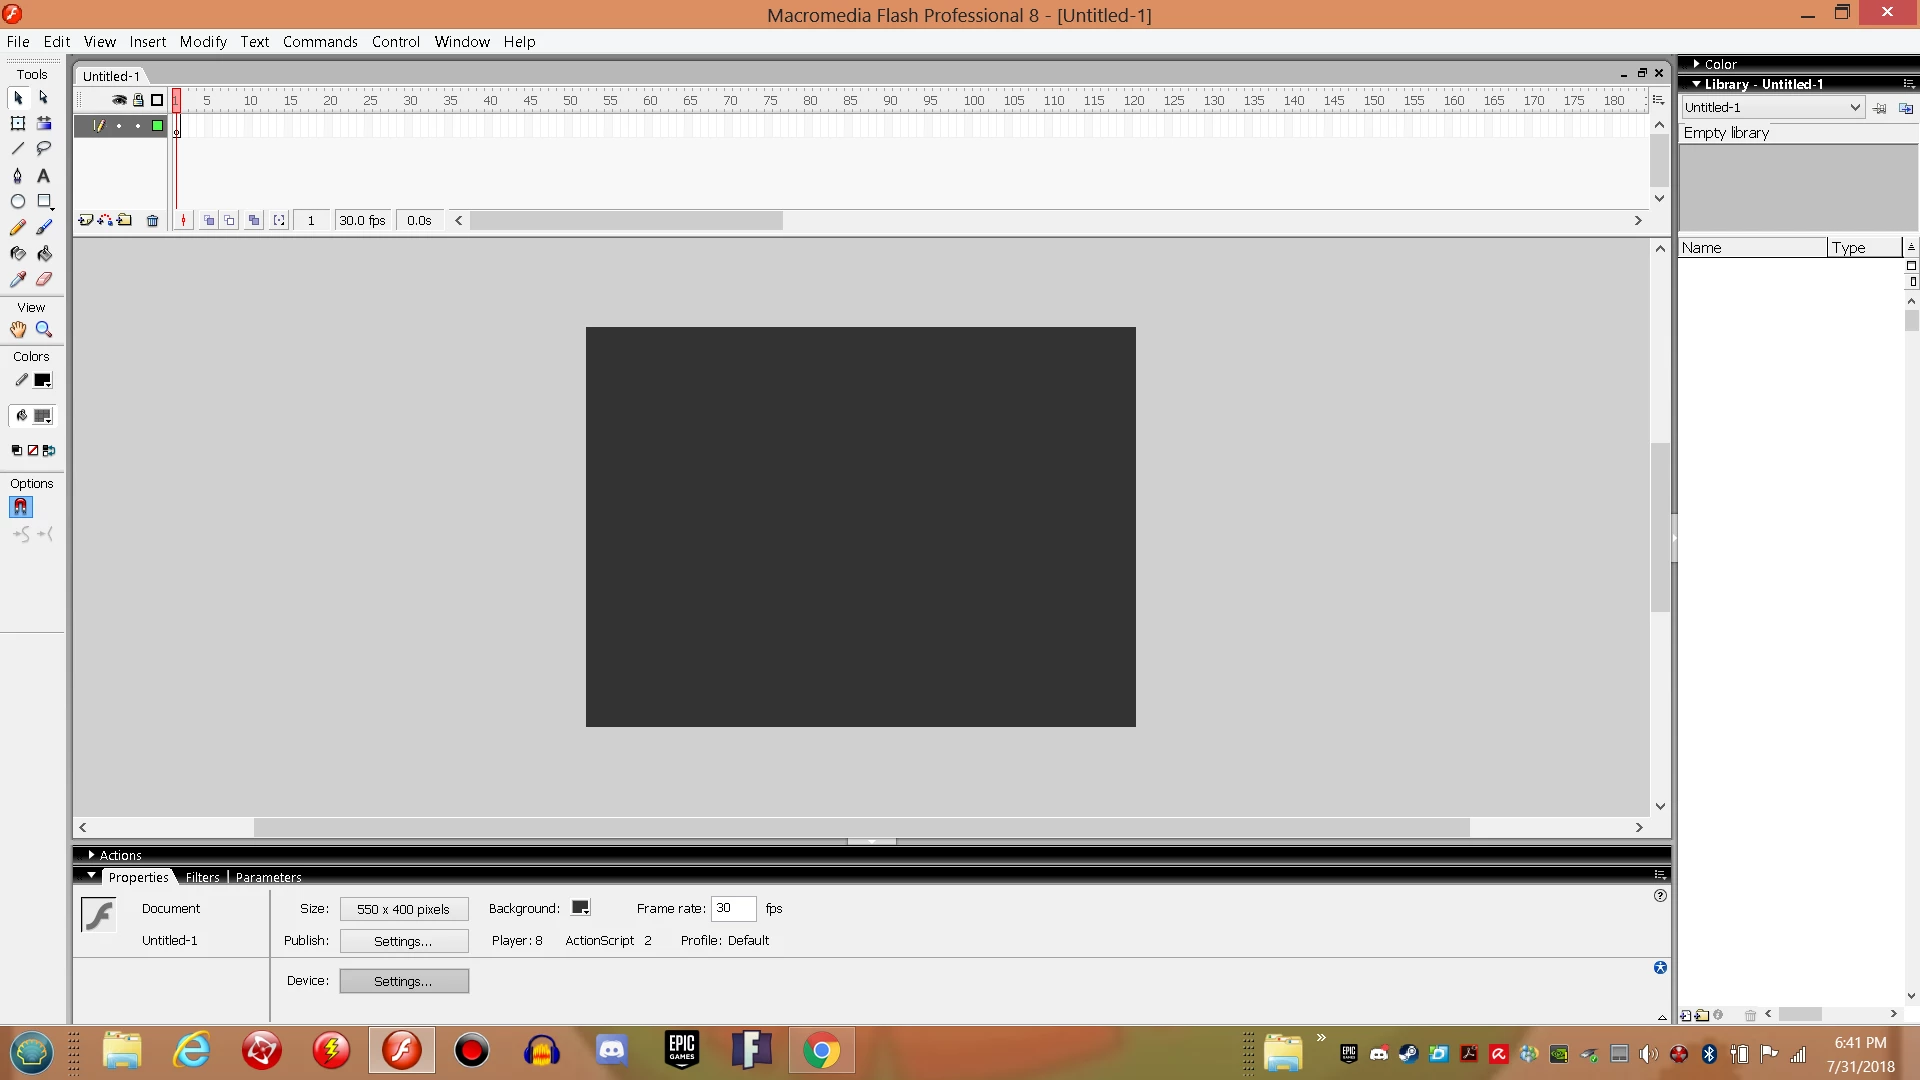Toggle show/hide all layers eye icon
1920x1080 pixels.
click(119, 100)
